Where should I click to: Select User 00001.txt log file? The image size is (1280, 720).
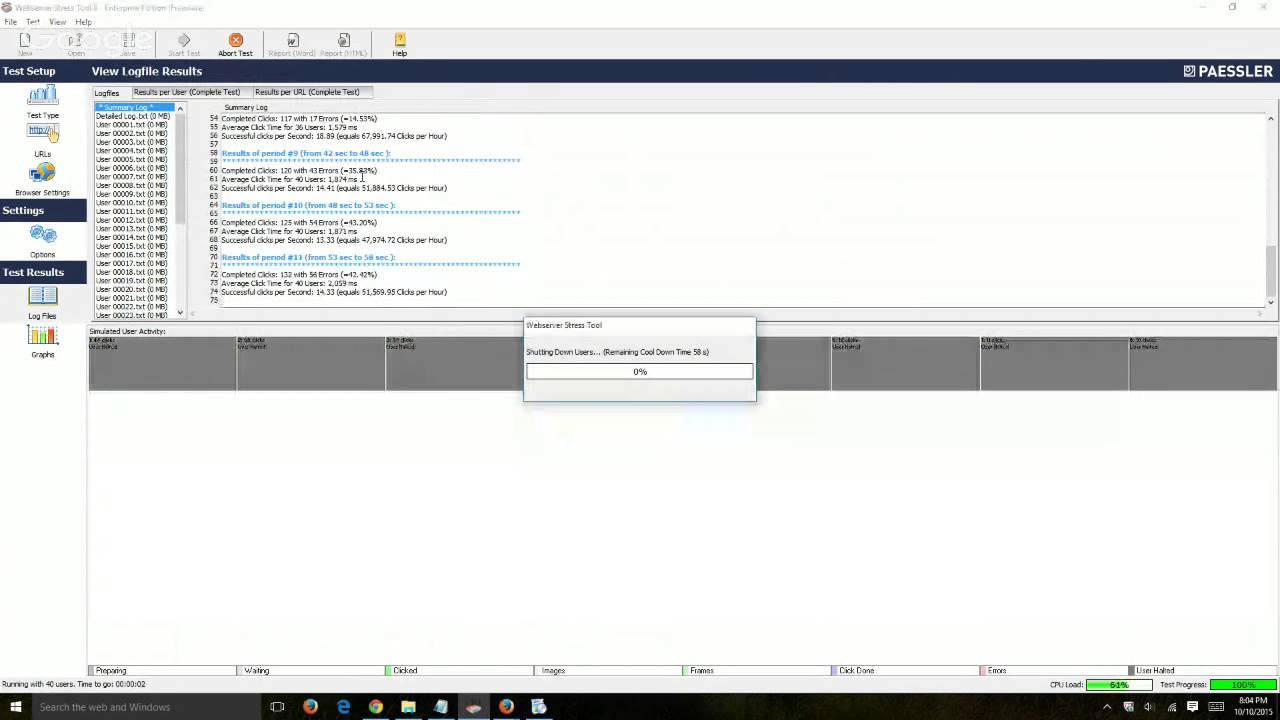[134, 125]
